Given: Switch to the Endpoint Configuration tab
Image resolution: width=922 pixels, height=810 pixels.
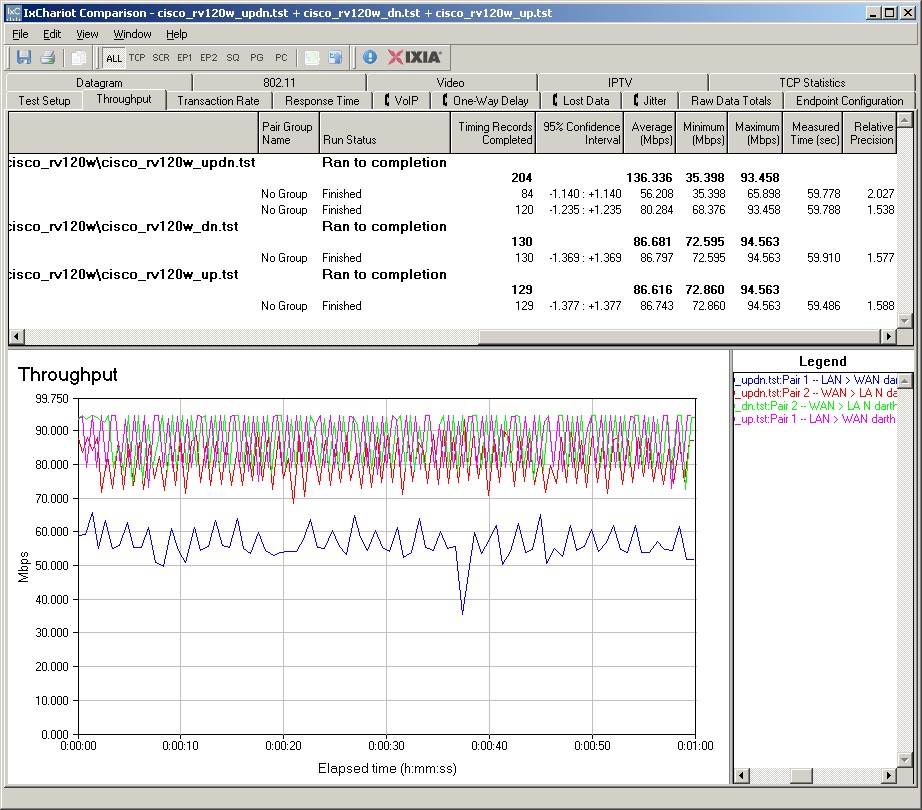Looking at the screenshot, I should coord(850,101).
